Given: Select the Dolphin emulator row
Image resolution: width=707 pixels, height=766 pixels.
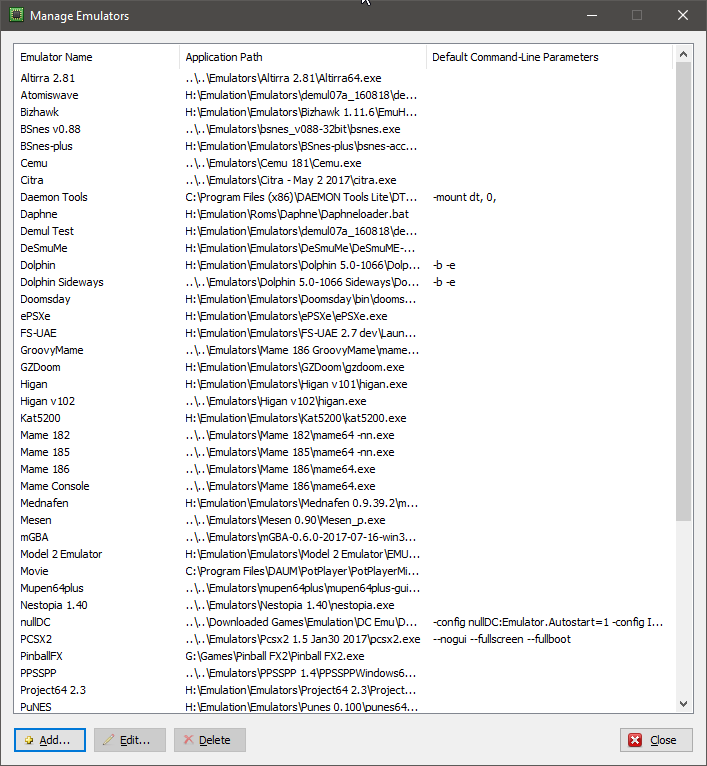Looking at the screenshot, I should (344, 265).
